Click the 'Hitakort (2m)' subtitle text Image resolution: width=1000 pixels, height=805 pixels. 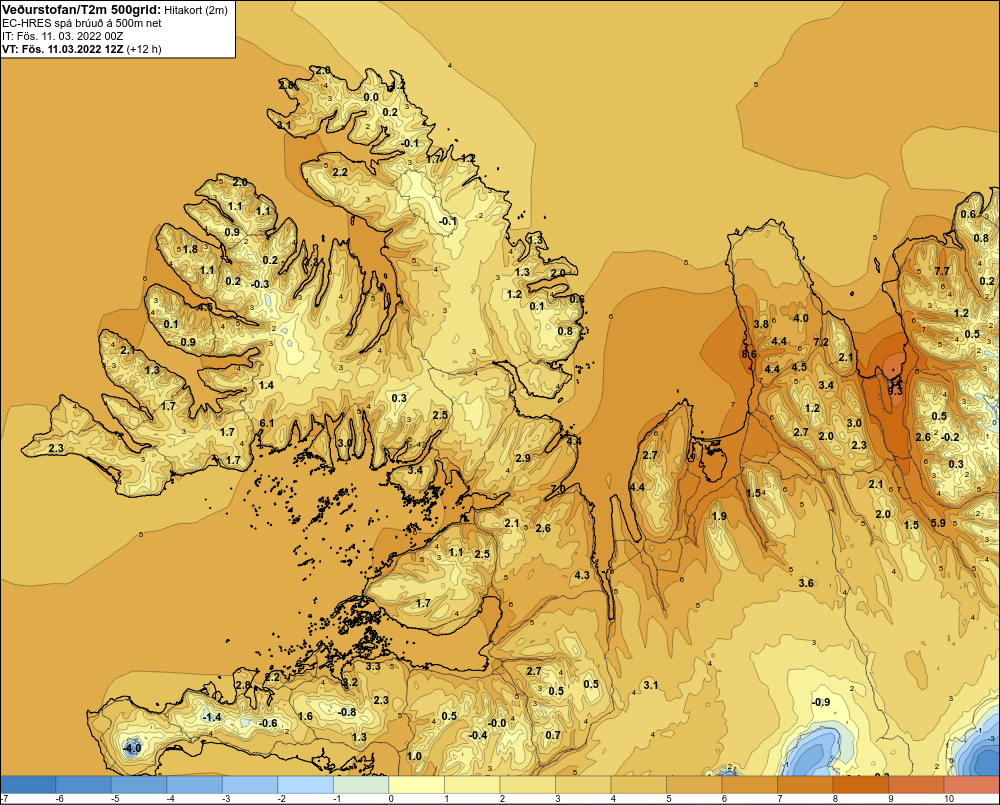196,10
